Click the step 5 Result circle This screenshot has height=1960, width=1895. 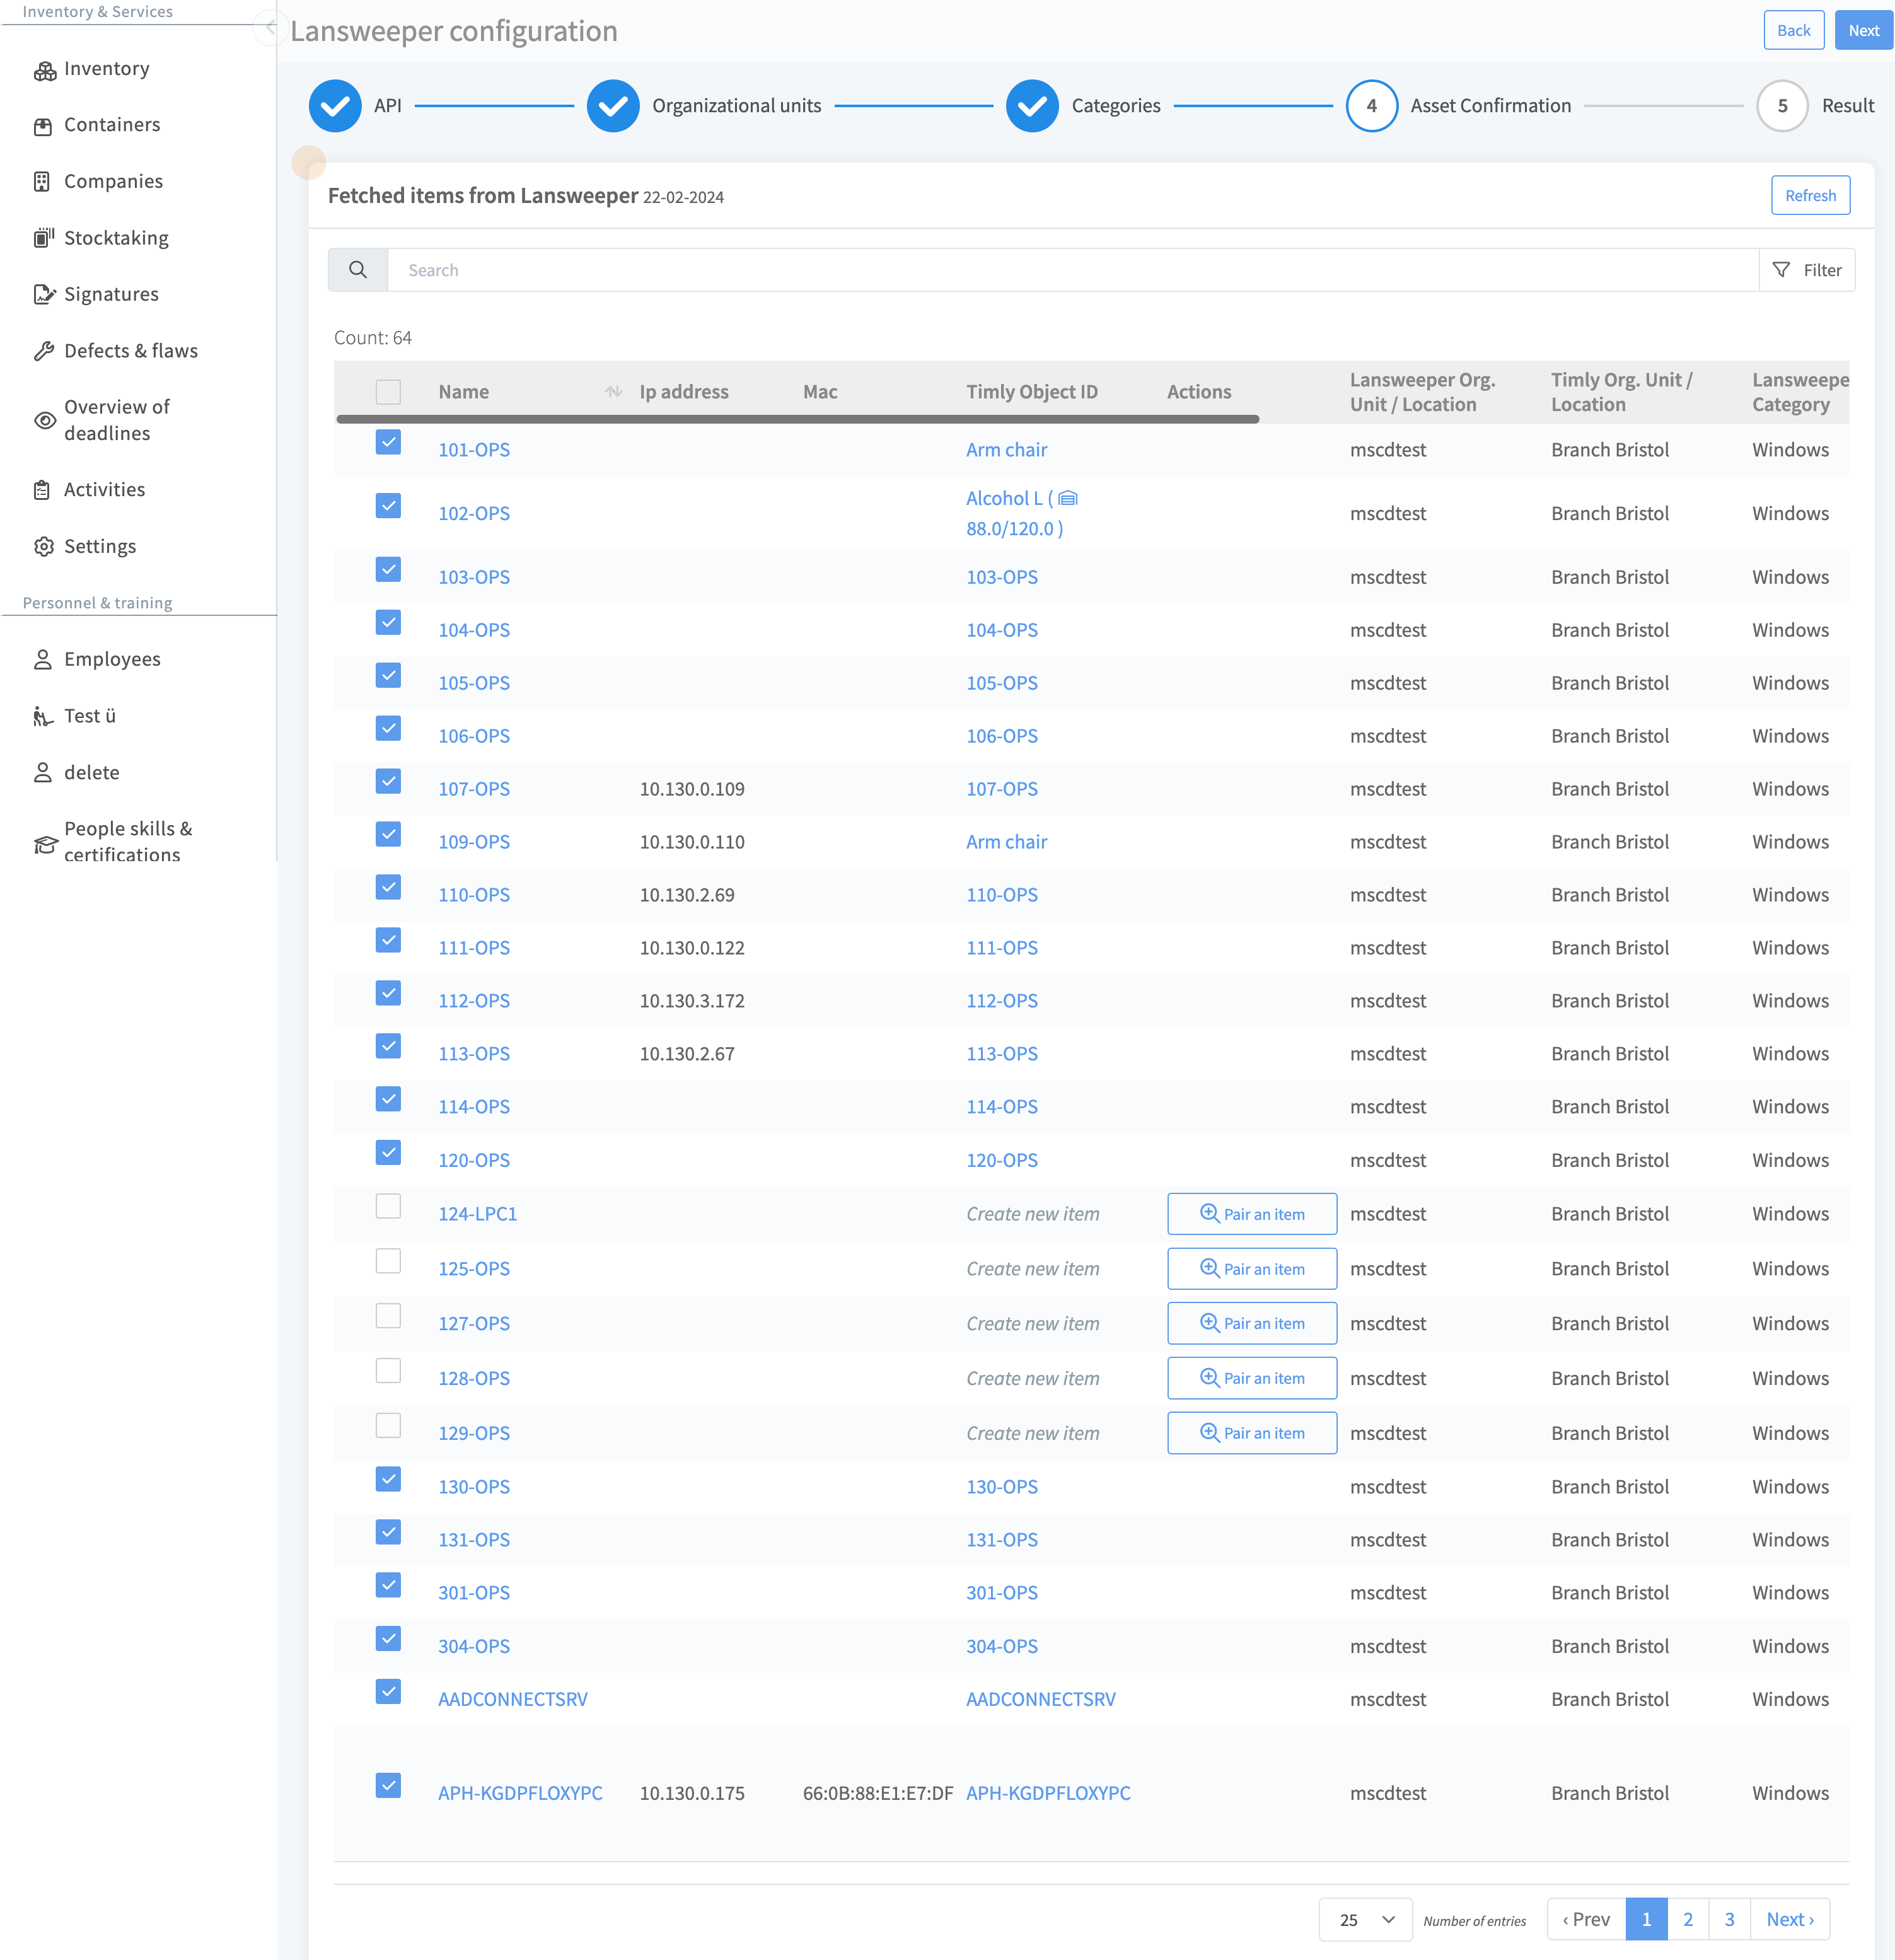(1782, 106)
